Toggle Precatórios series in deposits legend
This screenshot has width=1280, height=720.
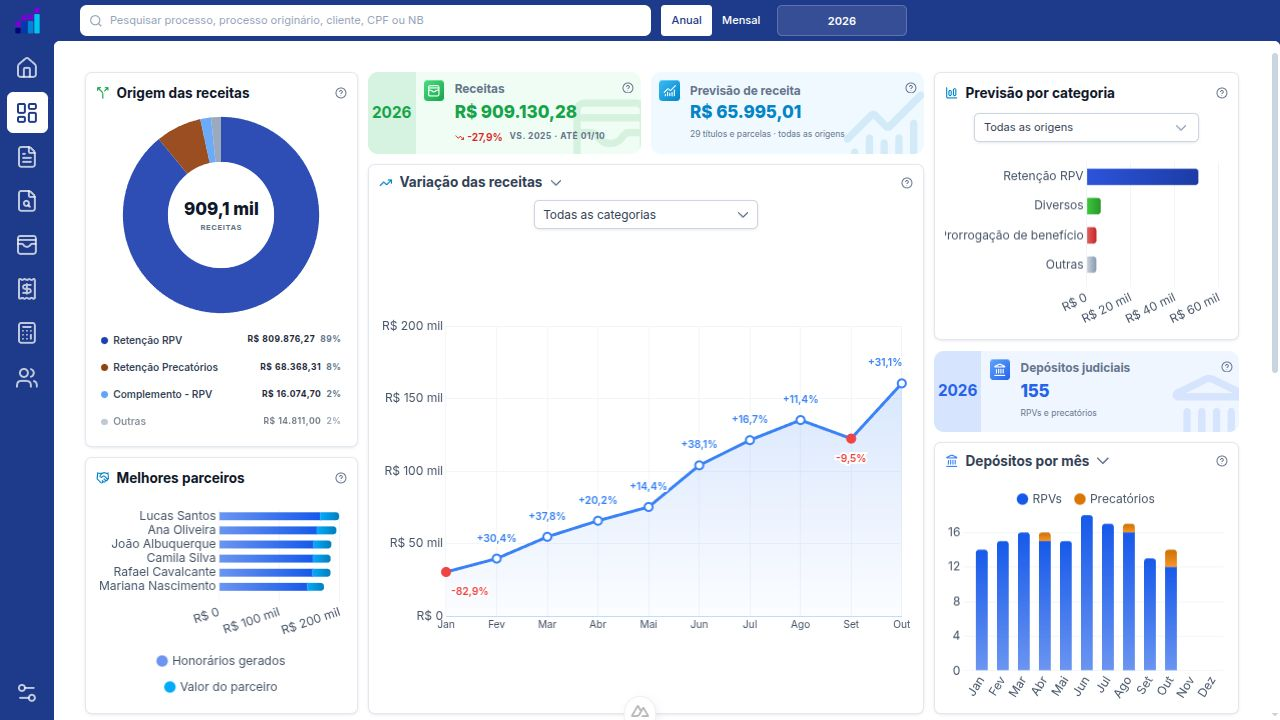tap(1114, 499)
